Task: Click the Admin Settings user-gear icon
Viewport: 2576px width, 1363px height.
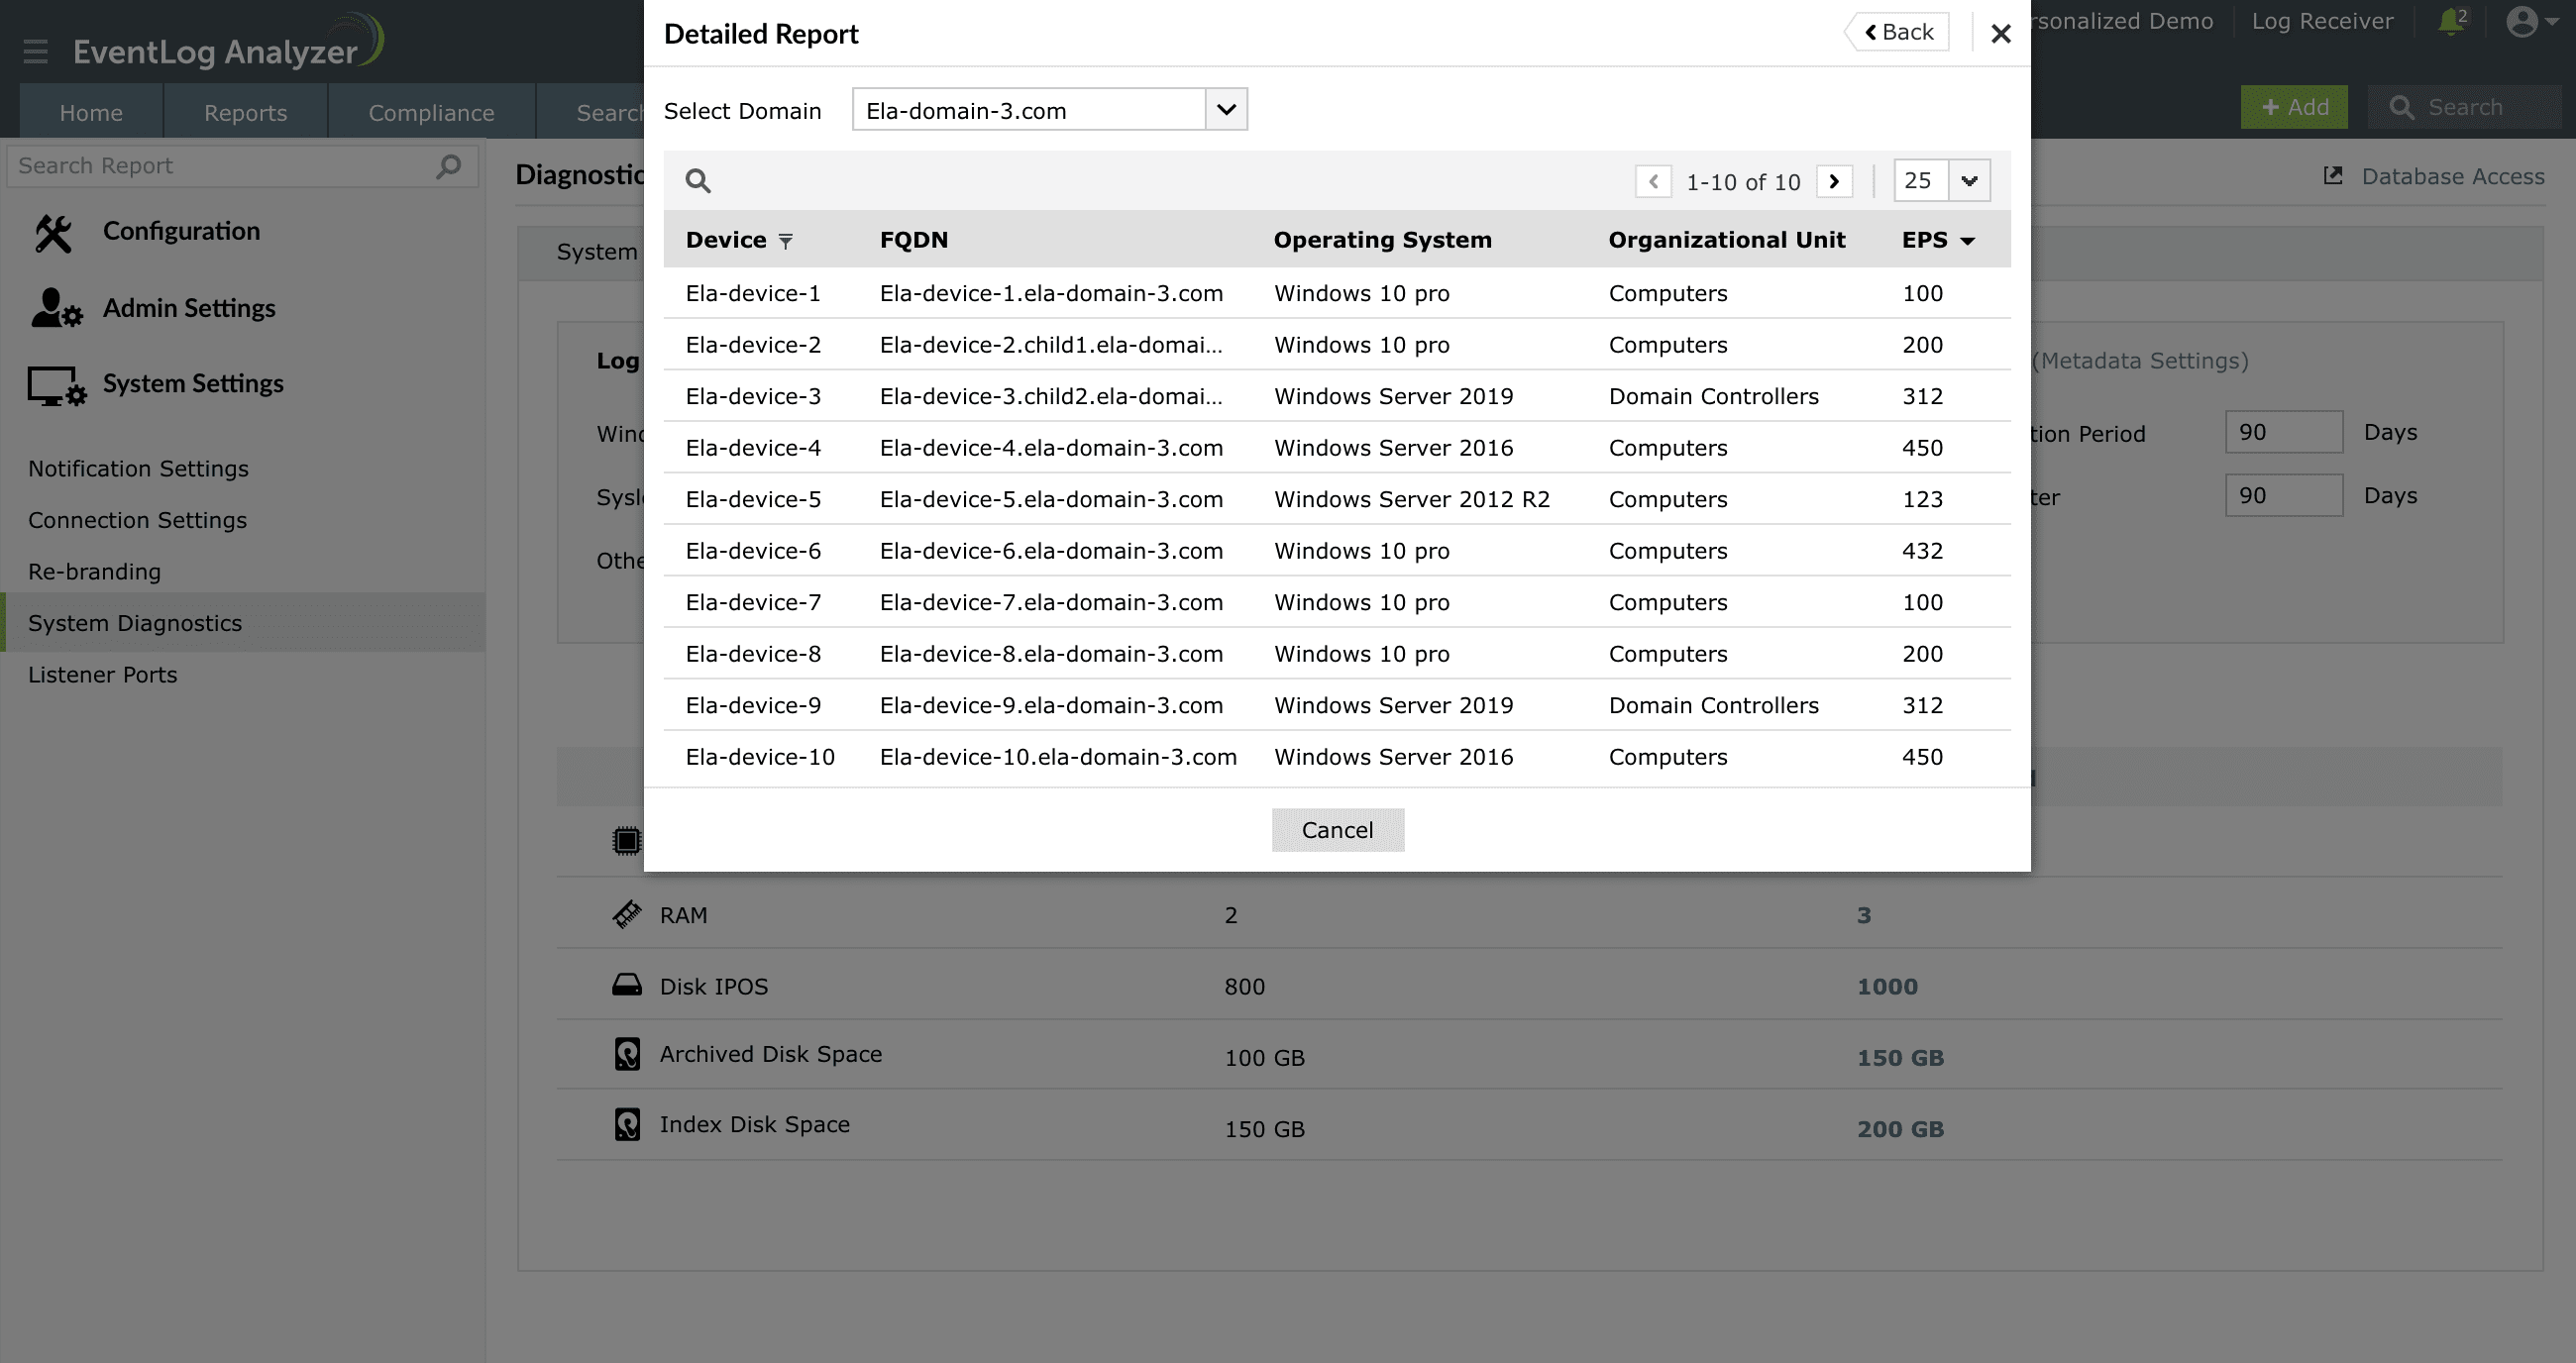Action: click(x=56, y=308)
